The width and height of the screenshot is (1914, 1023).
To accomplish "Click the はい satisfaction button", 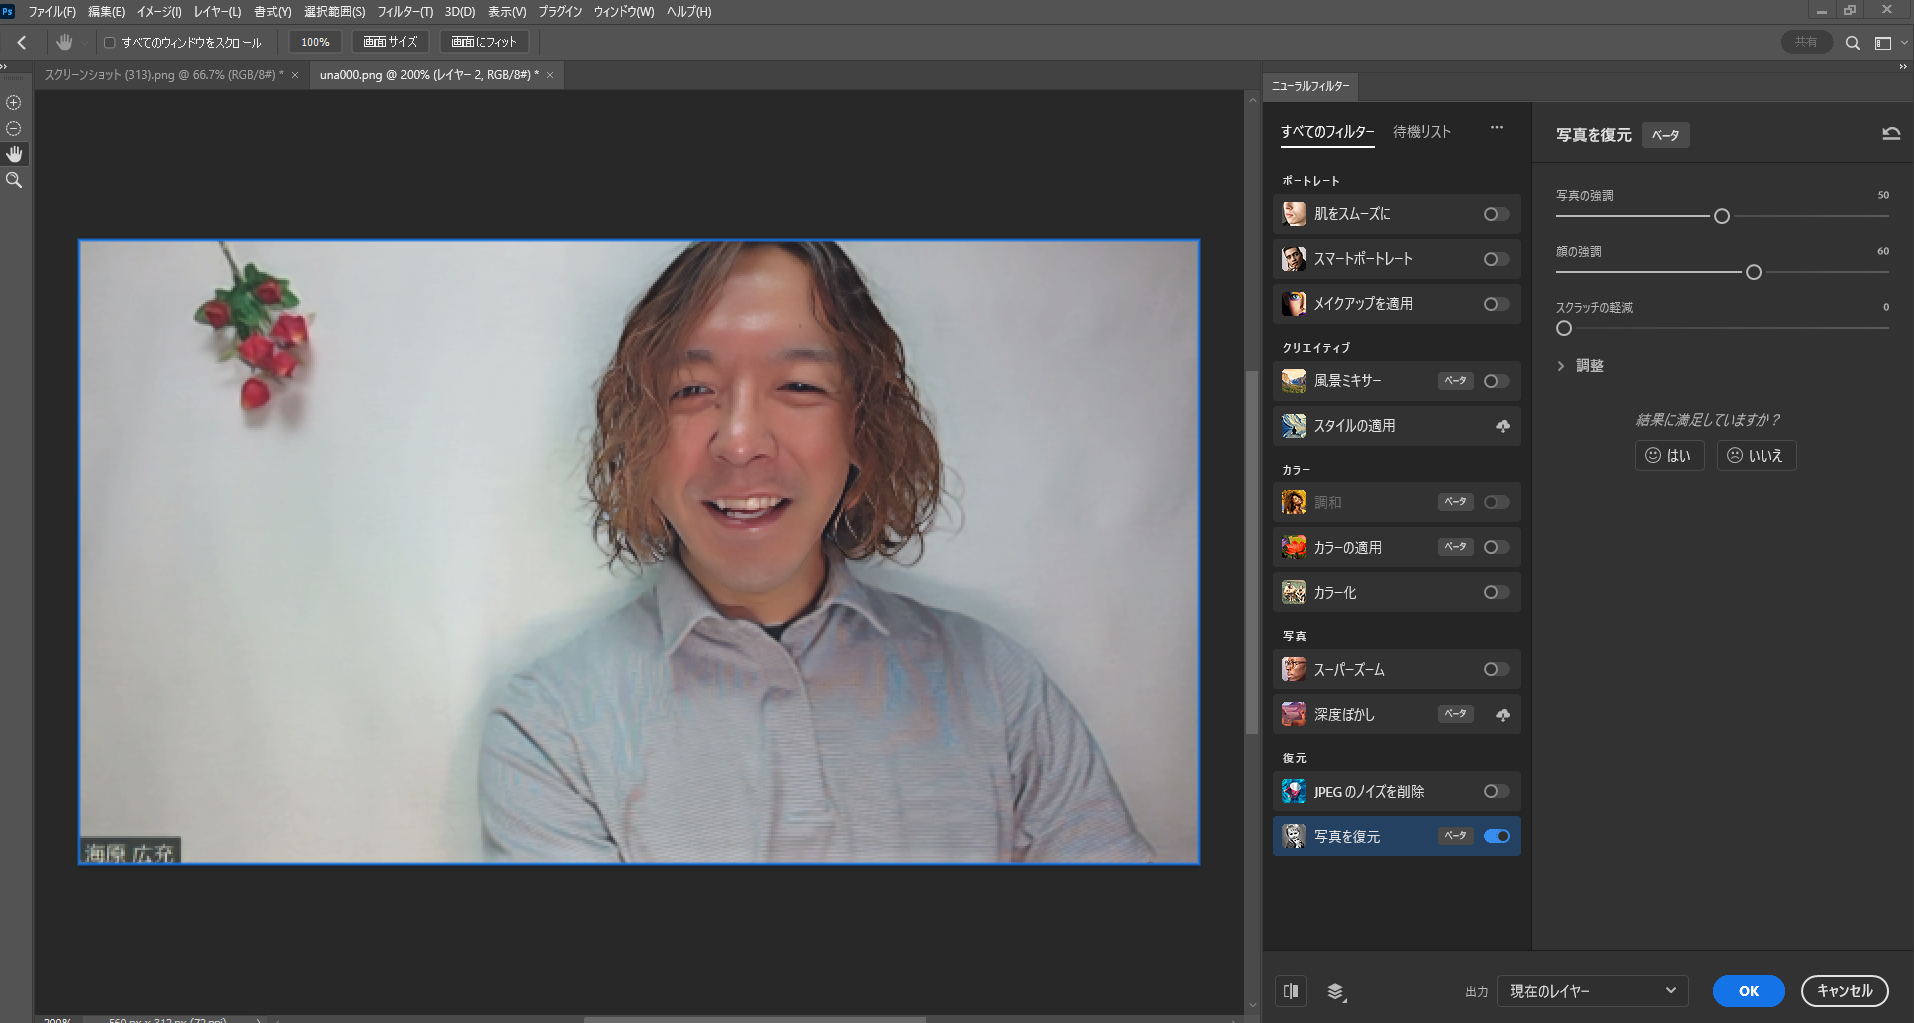I will click(x=1669, y=456).
